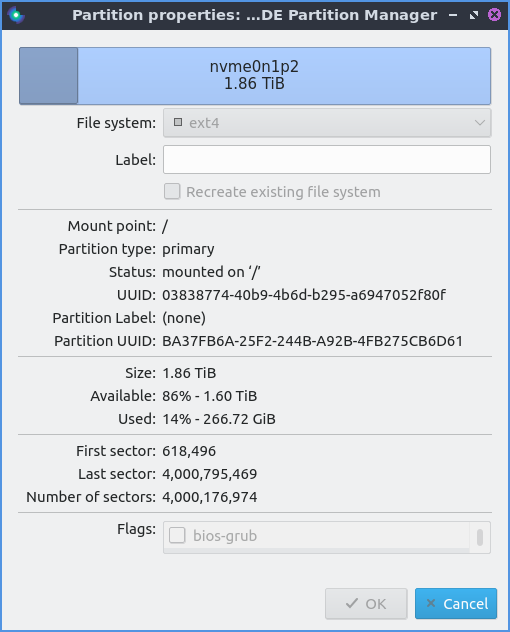Enable Recreate existing file system checkbox
The height and width of the screenshot is (632, 510).
tap(172, 191)
